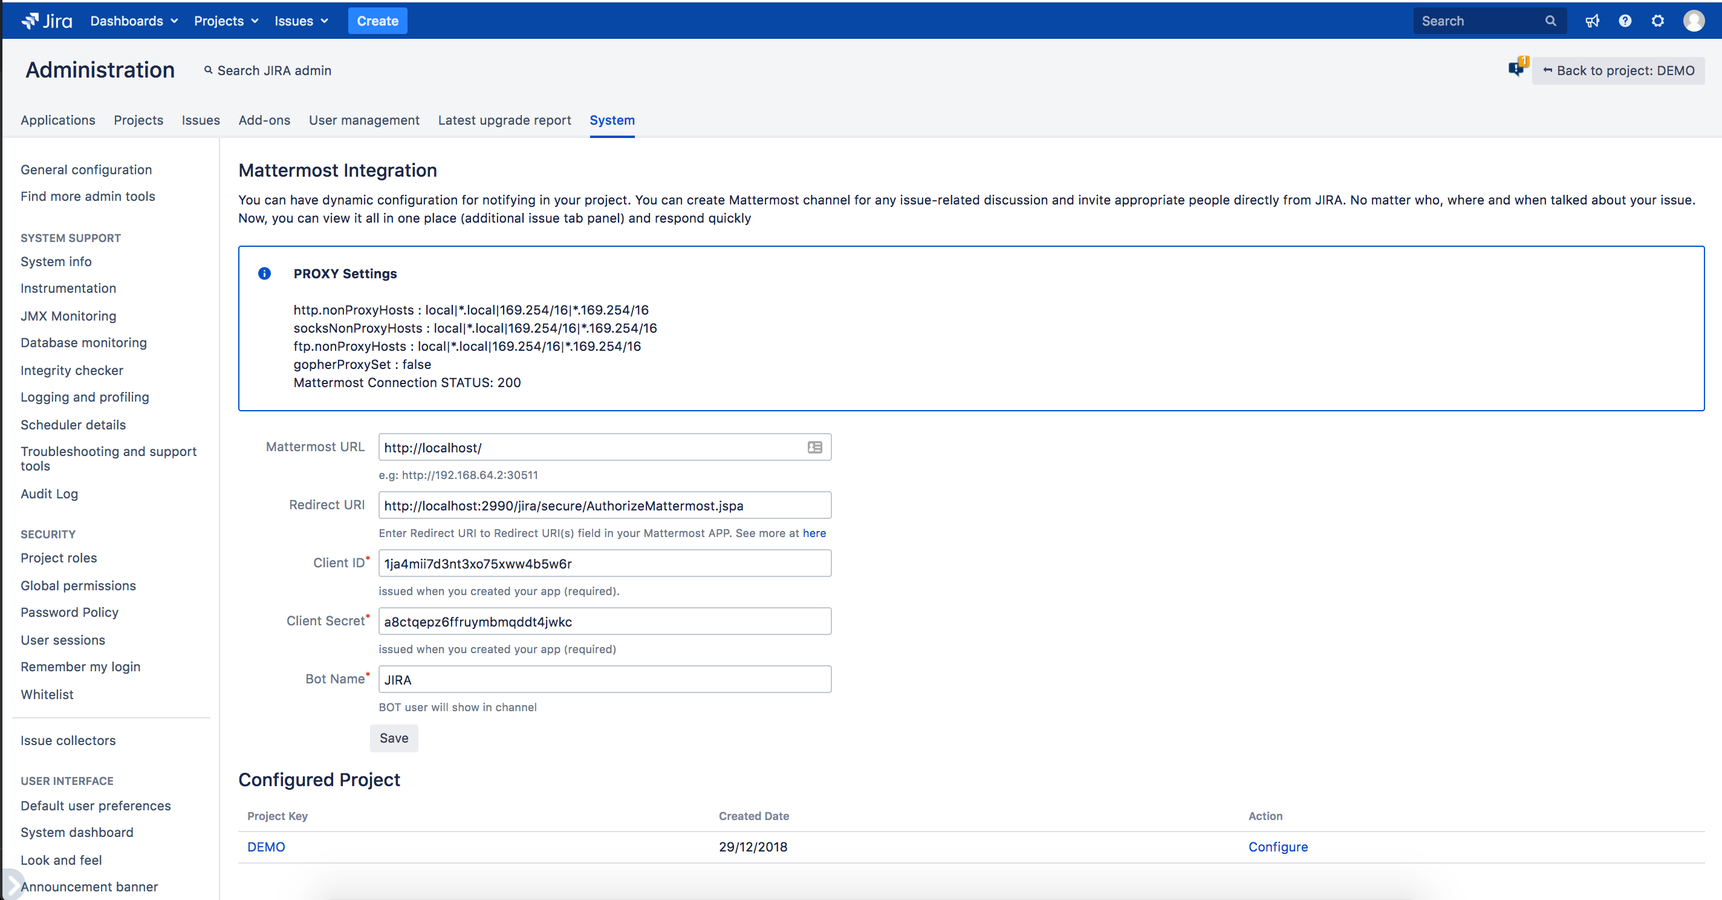Click the notification feedback icon beside Back to project
This screenshot has width=1722, height=900.
click(x=1517, y=68)
